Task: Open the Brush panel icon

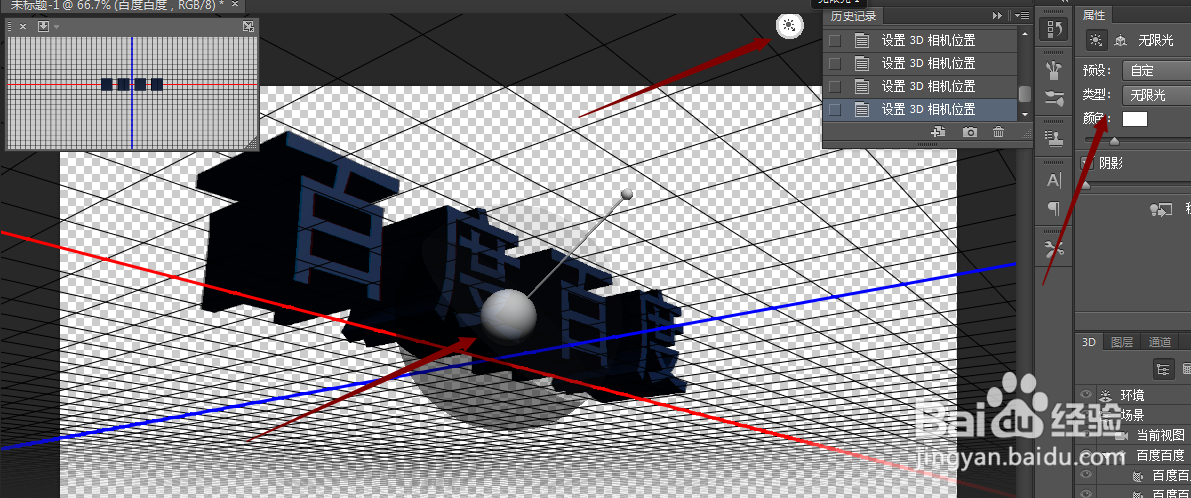Action: click(1054, 97)
